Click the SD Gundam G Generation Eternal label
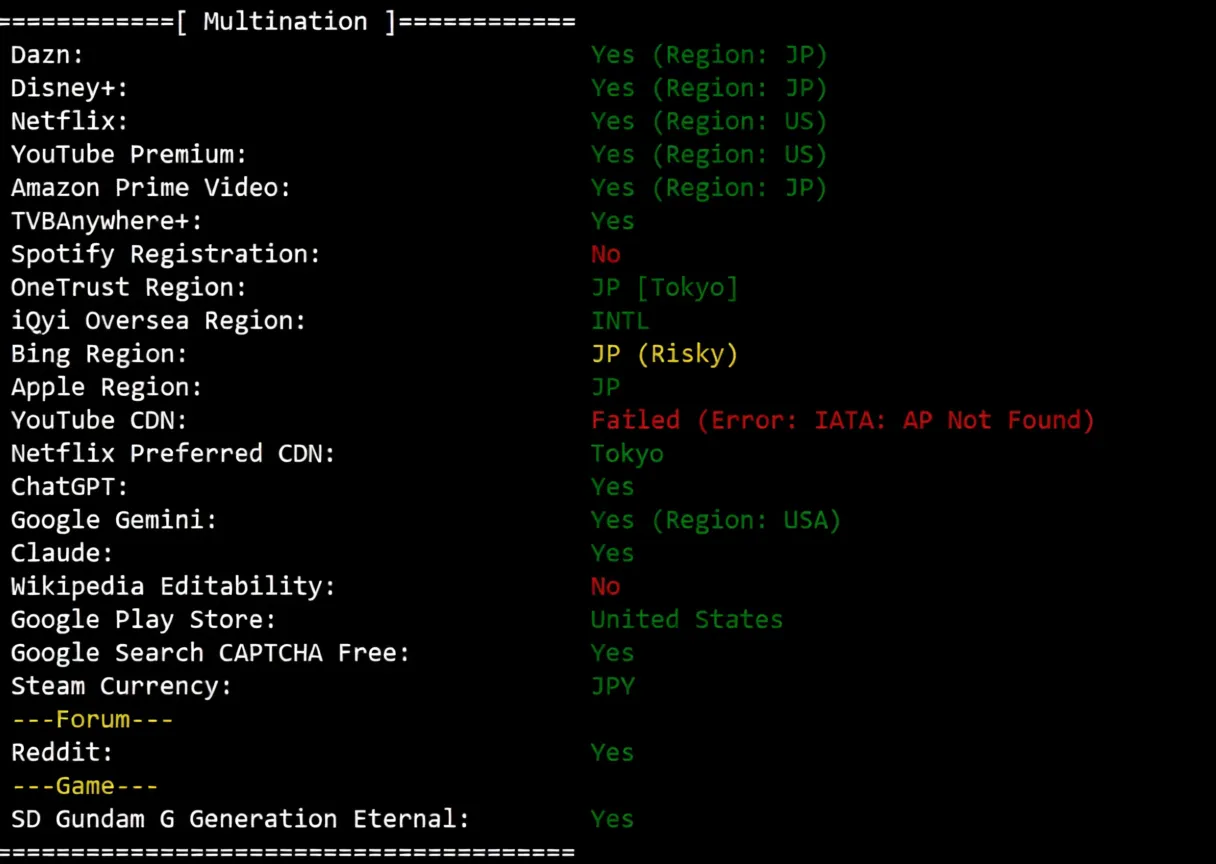The image size is (1216, 864). click(x=240, y=819)
